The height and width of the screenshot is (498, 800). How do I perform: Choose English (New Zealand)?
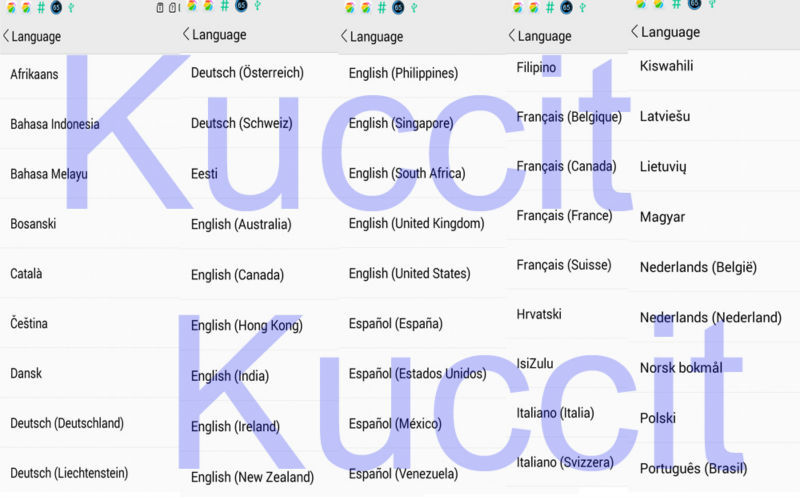(252, 477)
